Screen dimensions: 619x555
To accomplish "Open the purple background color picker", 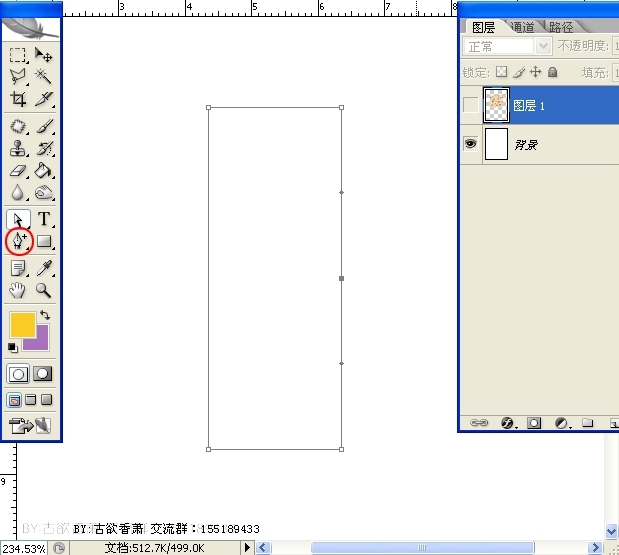I will tap(42, 343).
